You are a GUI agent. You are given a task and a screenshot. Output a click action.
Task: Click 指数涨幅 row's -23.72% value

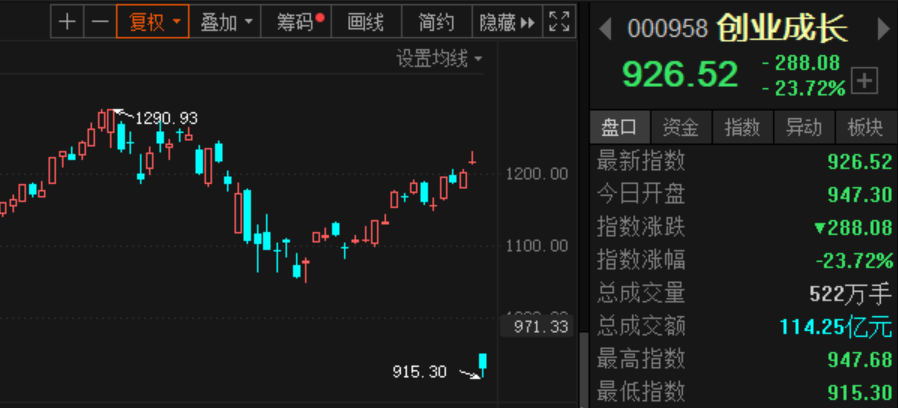(x=854, y=261)
